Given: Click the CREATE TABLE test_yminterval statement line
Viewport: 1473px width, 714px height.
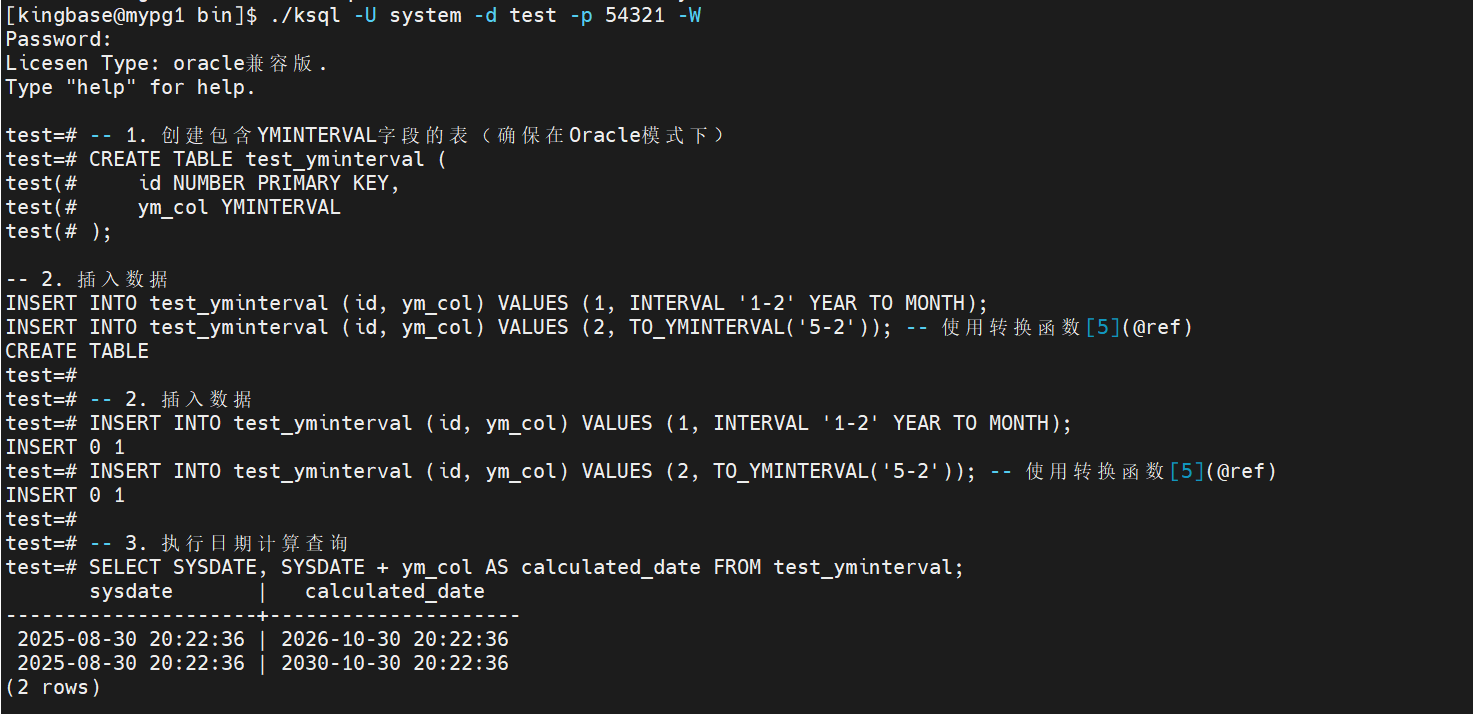Looking at the screenshot, I should [x=267, y=159].
